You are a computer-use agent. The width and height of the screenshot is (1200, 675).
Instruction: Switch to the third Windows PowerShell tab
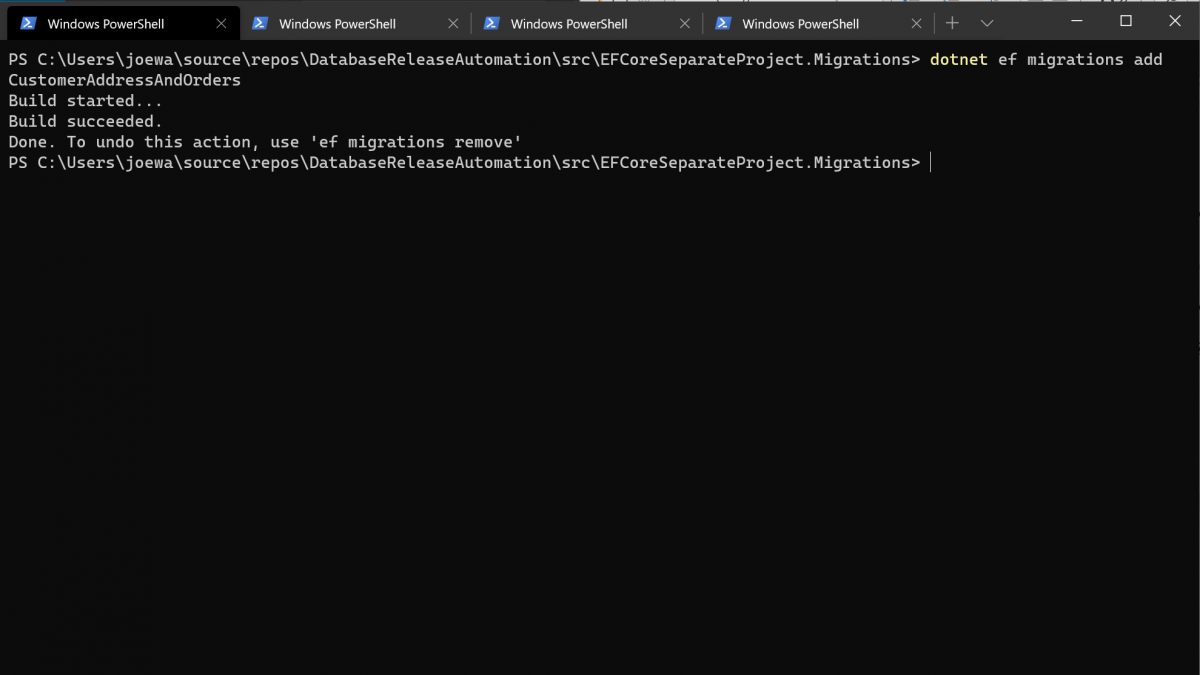[569, 24]
